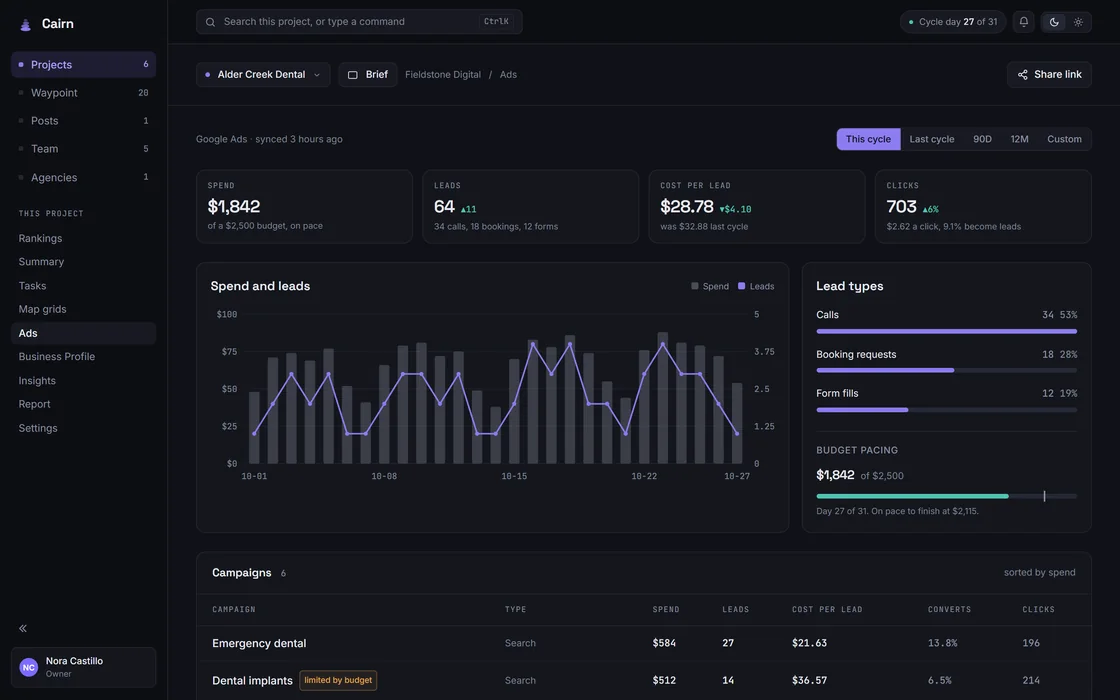Open Projects in the sidebar
The height and width of the screenshot is (700, 1120).
84,64
